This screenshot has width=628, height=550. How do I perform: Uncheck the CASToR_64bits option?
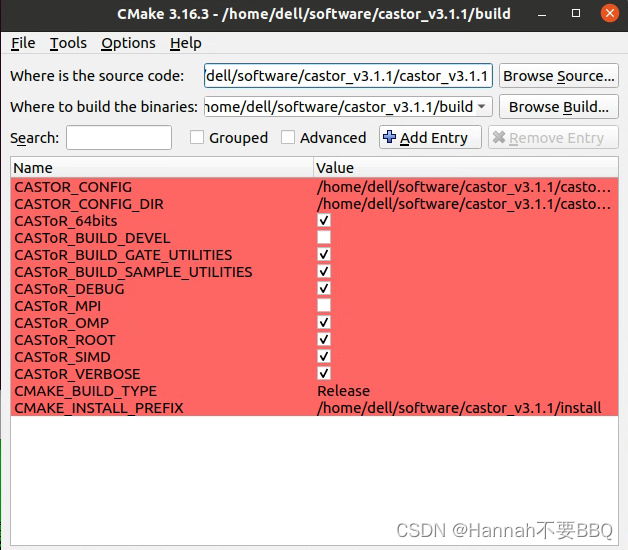pos(324,220)
